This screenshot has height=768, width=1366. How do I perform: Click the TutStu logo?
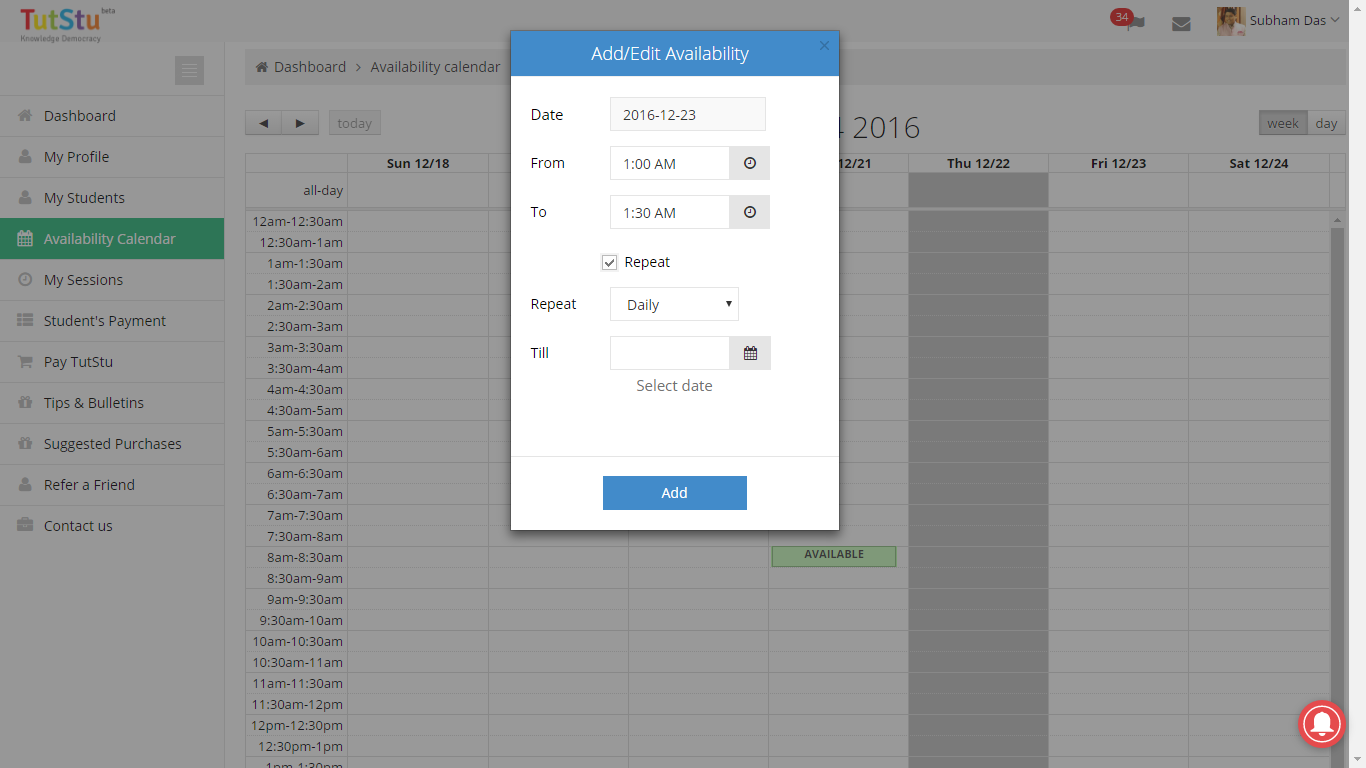65,23
